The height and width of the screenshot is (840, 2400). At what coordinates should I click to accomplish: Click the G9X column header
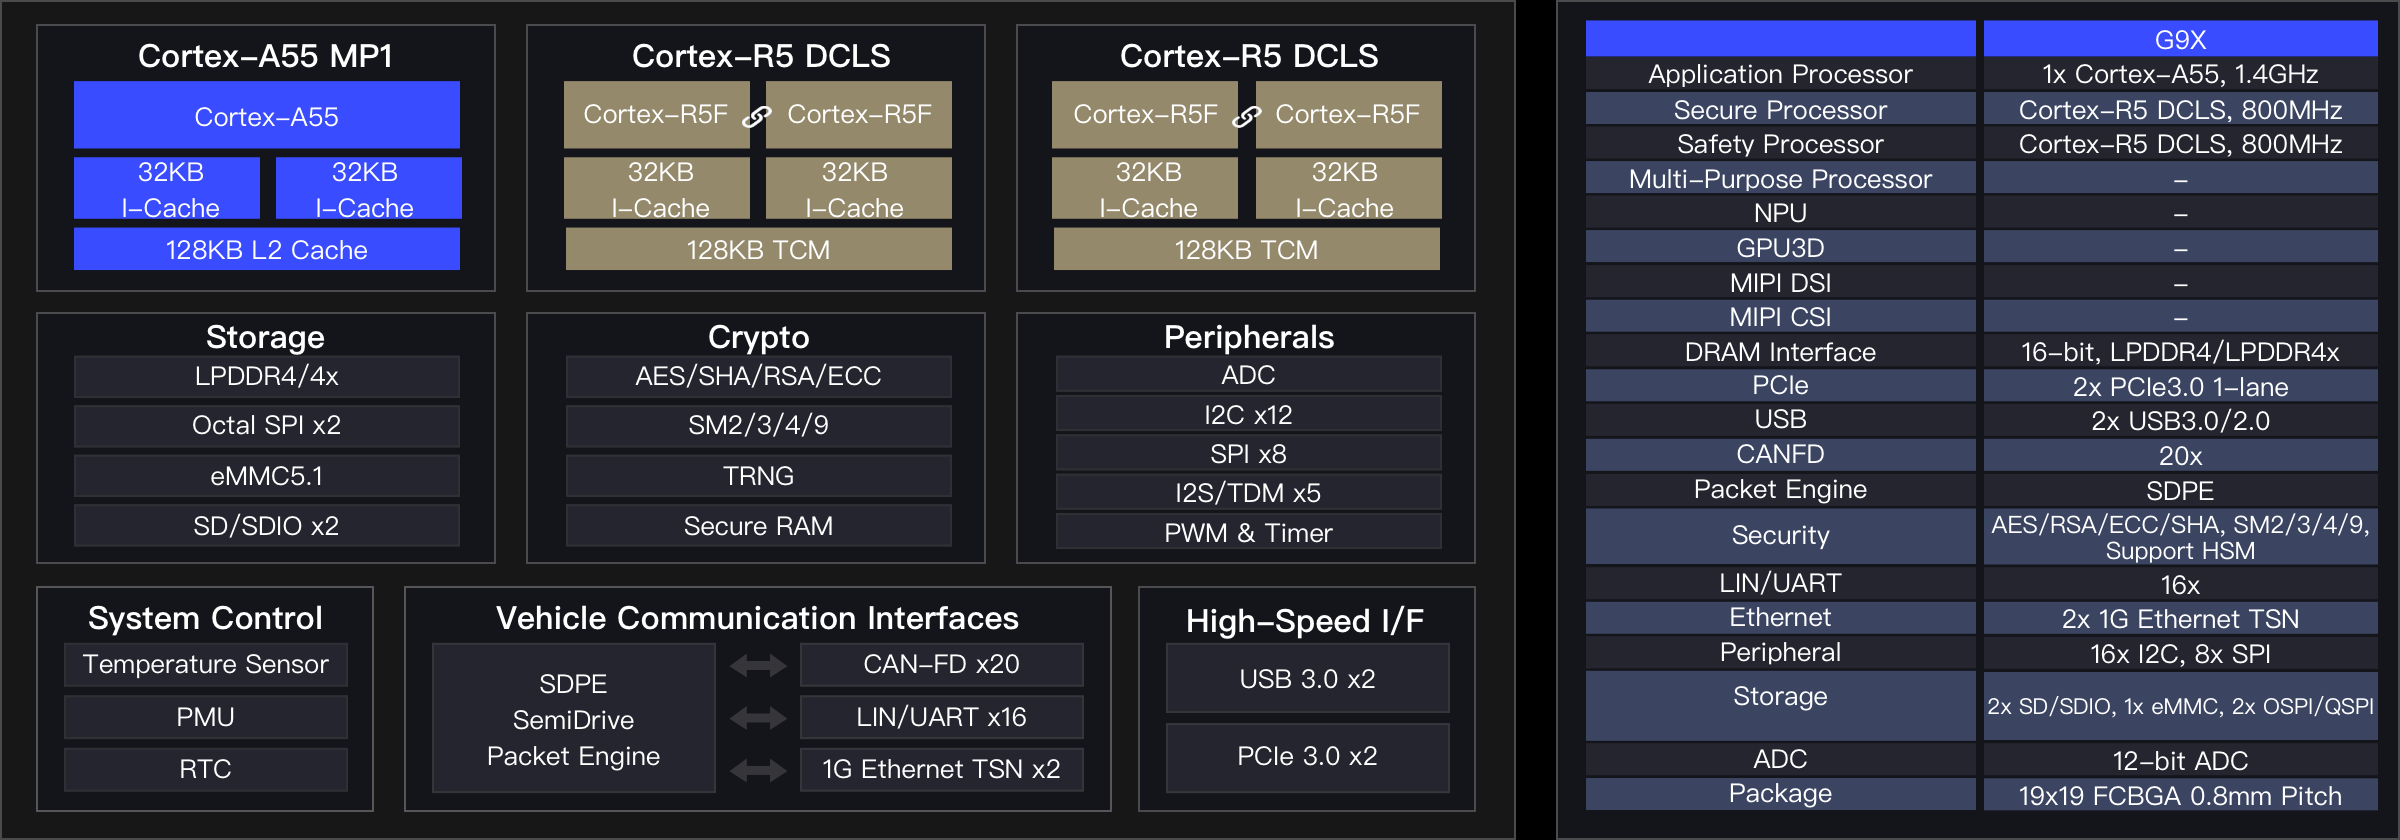pos(2180,39)
